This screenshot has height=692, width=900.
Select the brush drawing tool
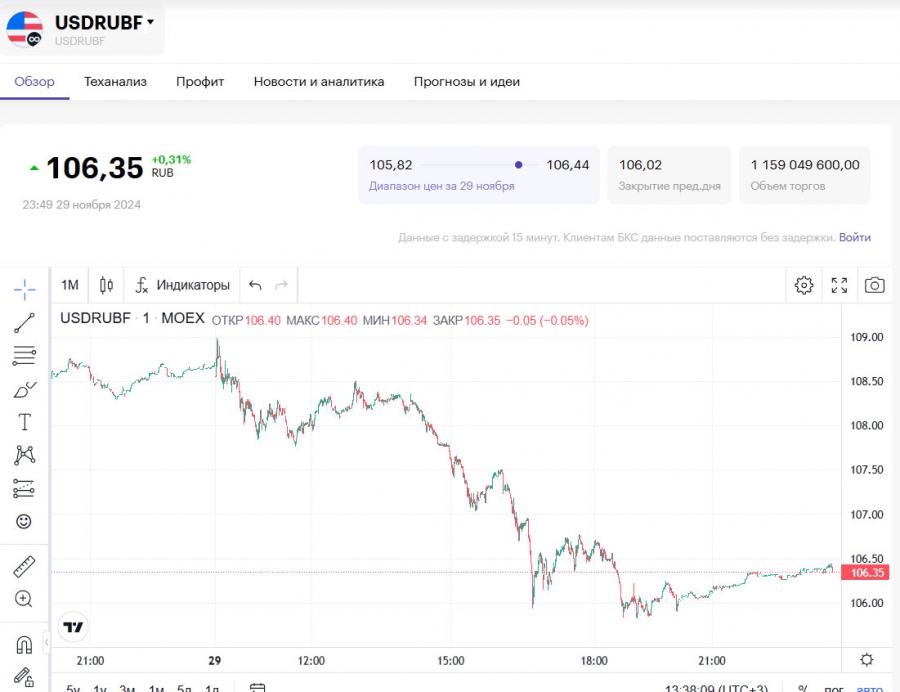pos(25,389)
